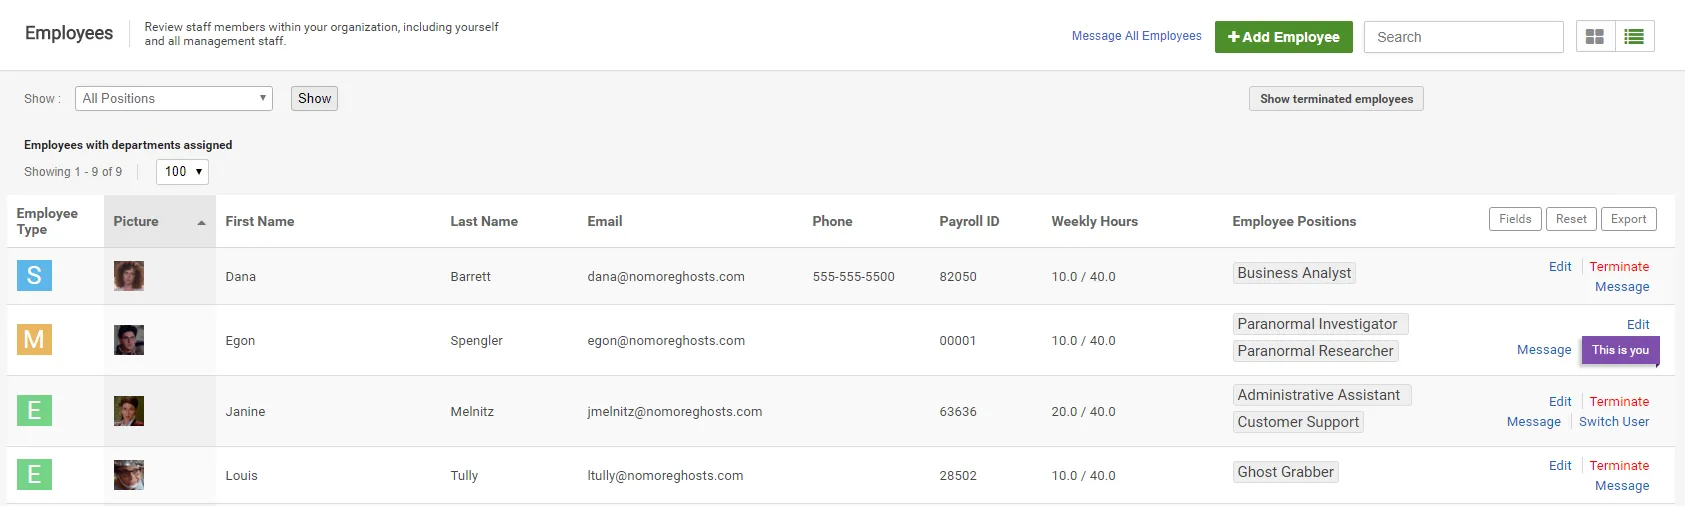Sort by First Name column
The width and height of the screenshot is (1685, 506).
(x=260, y=221)
